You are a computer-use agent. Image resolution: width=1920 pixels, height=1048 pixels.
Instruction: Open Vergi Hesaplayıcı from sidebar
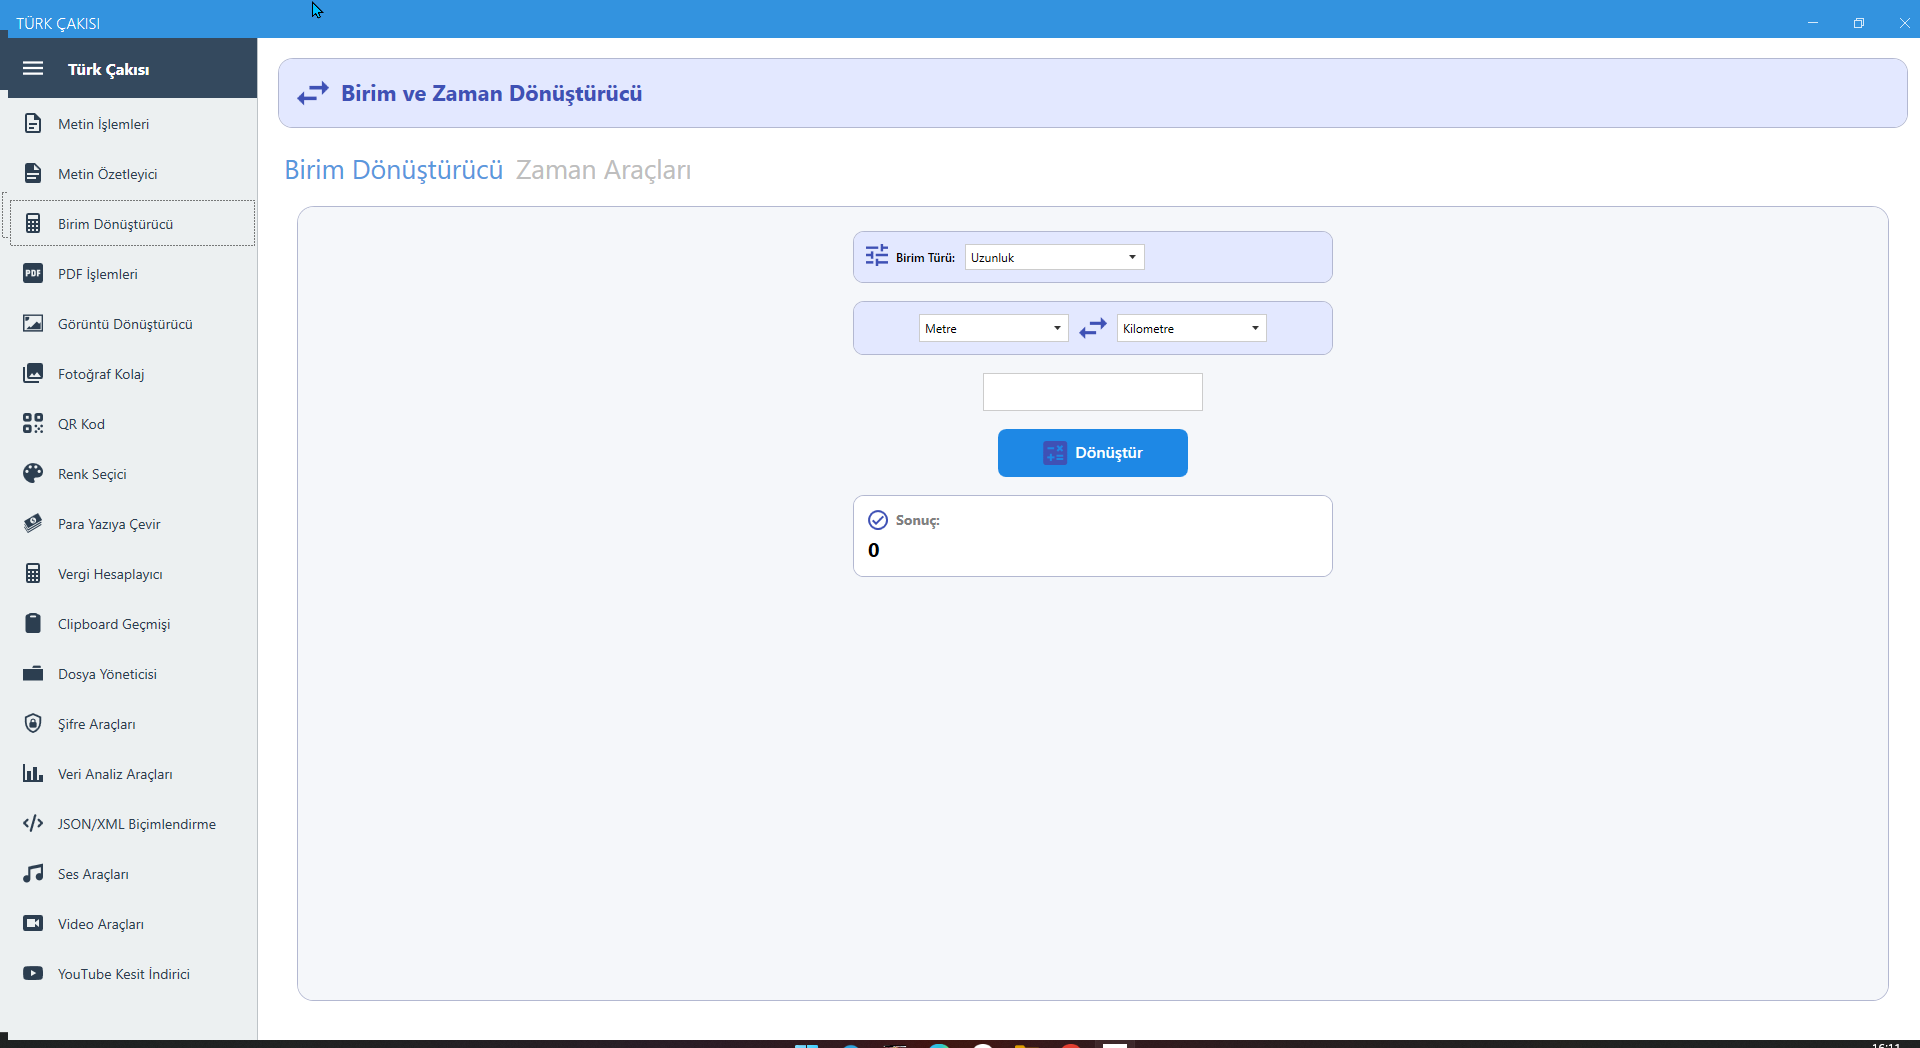click(x=110, y=574)
